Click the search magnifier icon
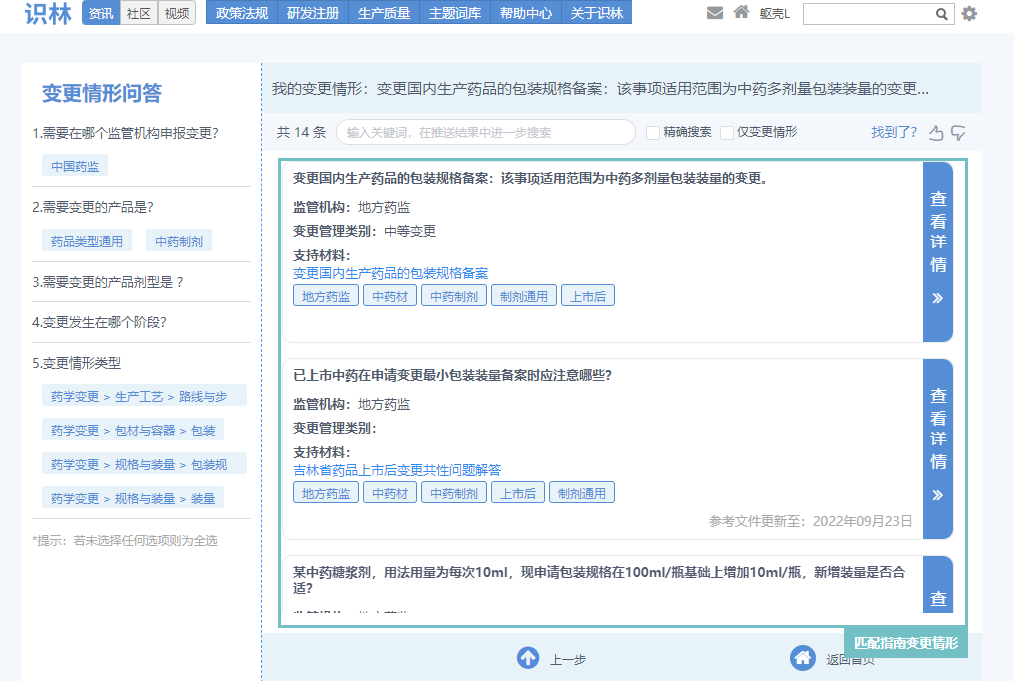Viewport: 1014px width, 681px height. 942,14
